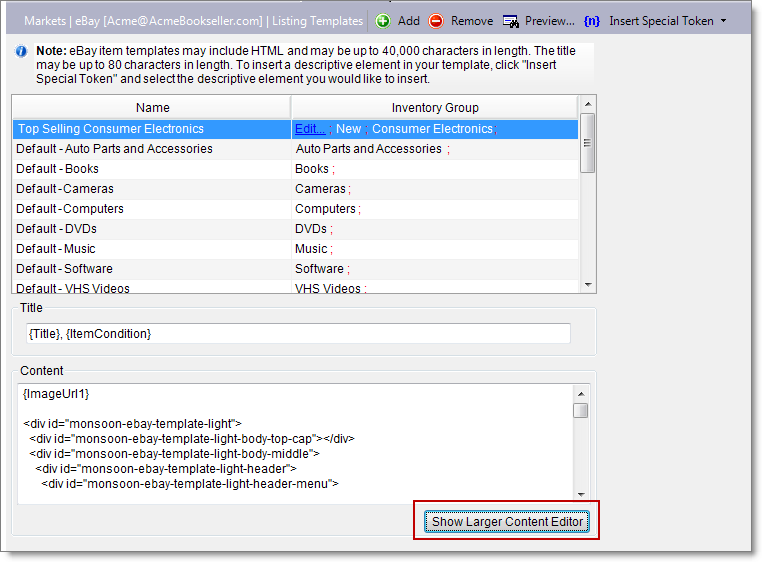The image size is (762, 562).
Task: Click the red Remove icon
Action: tap(436, 21)
